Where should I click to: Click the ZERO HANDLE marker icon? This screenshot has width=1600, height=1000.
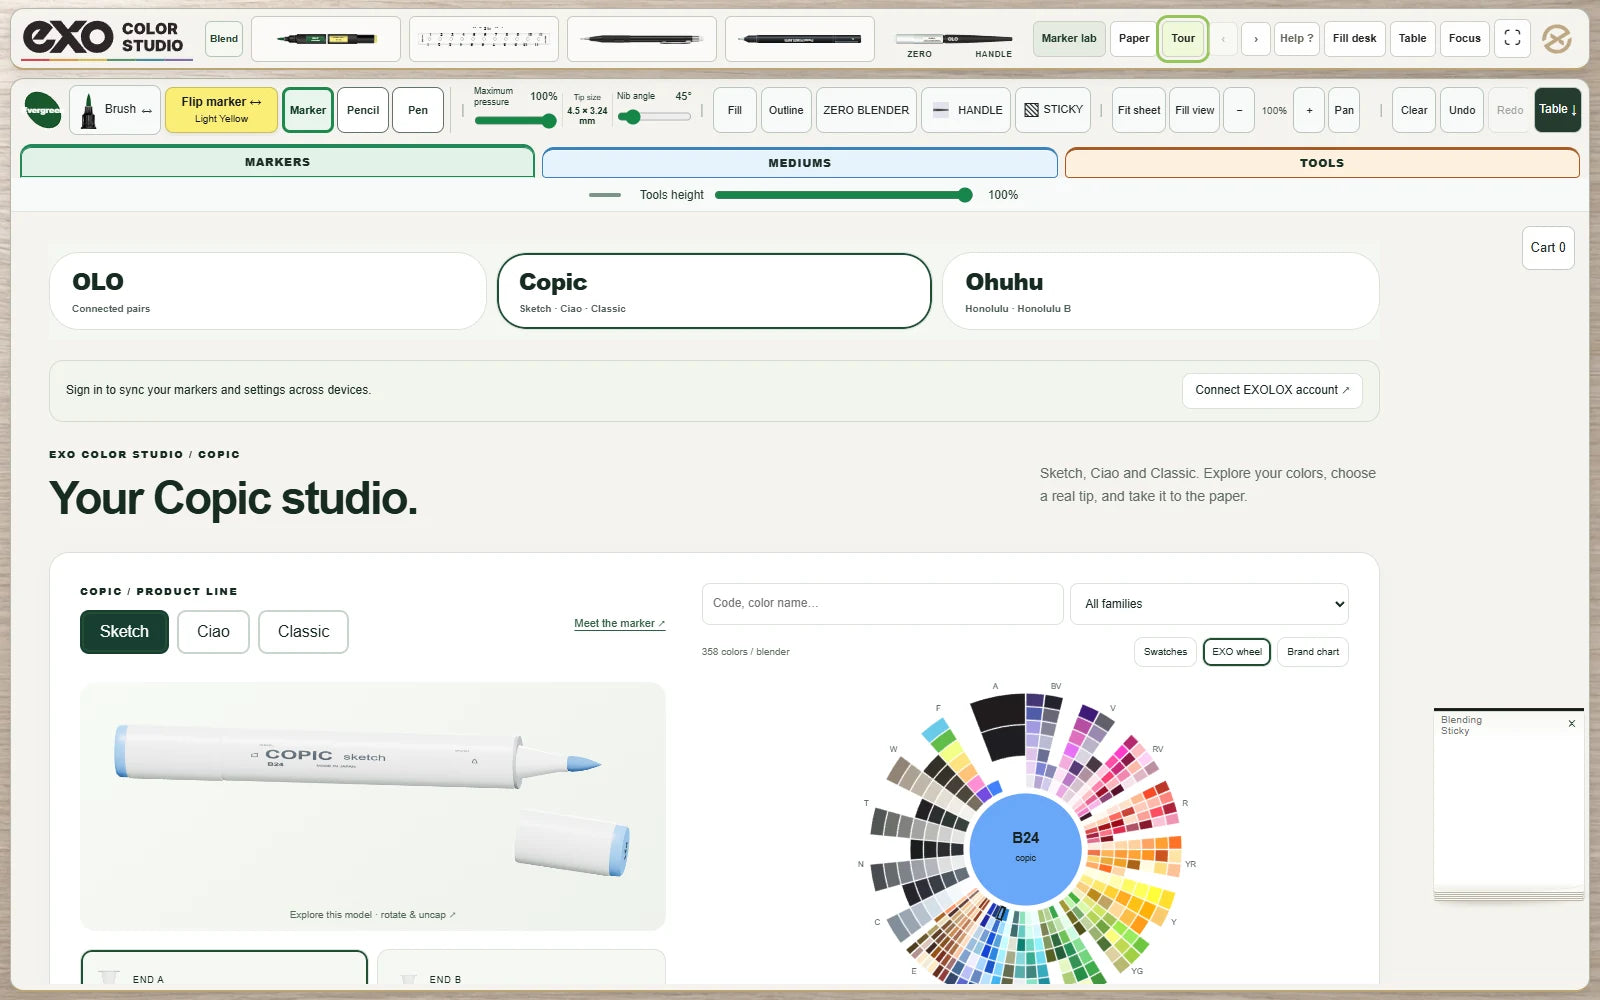(953, 41)
